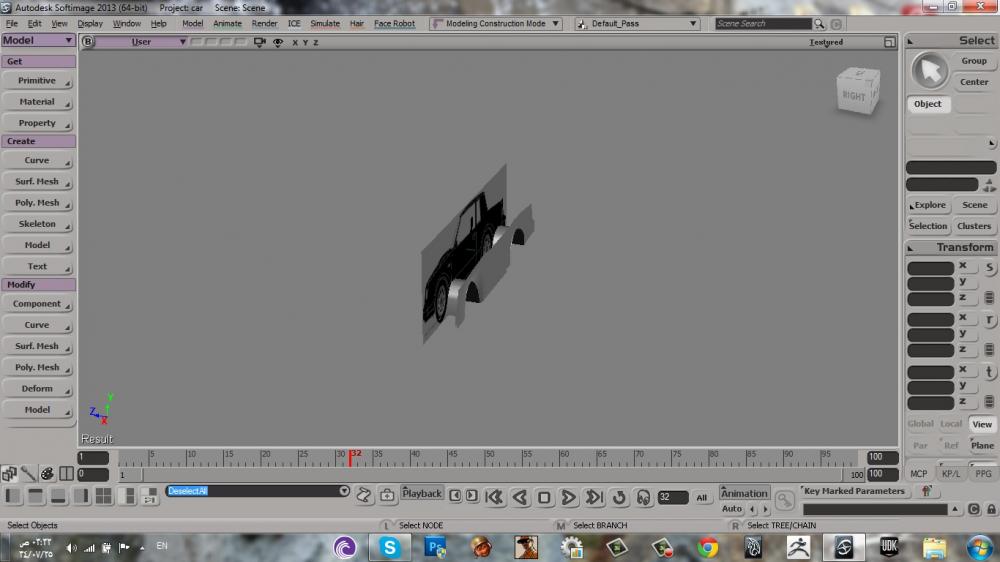This screenshot has width=1000, height=562.
Task: Open the Playback menu
Action: pos(422,493)
